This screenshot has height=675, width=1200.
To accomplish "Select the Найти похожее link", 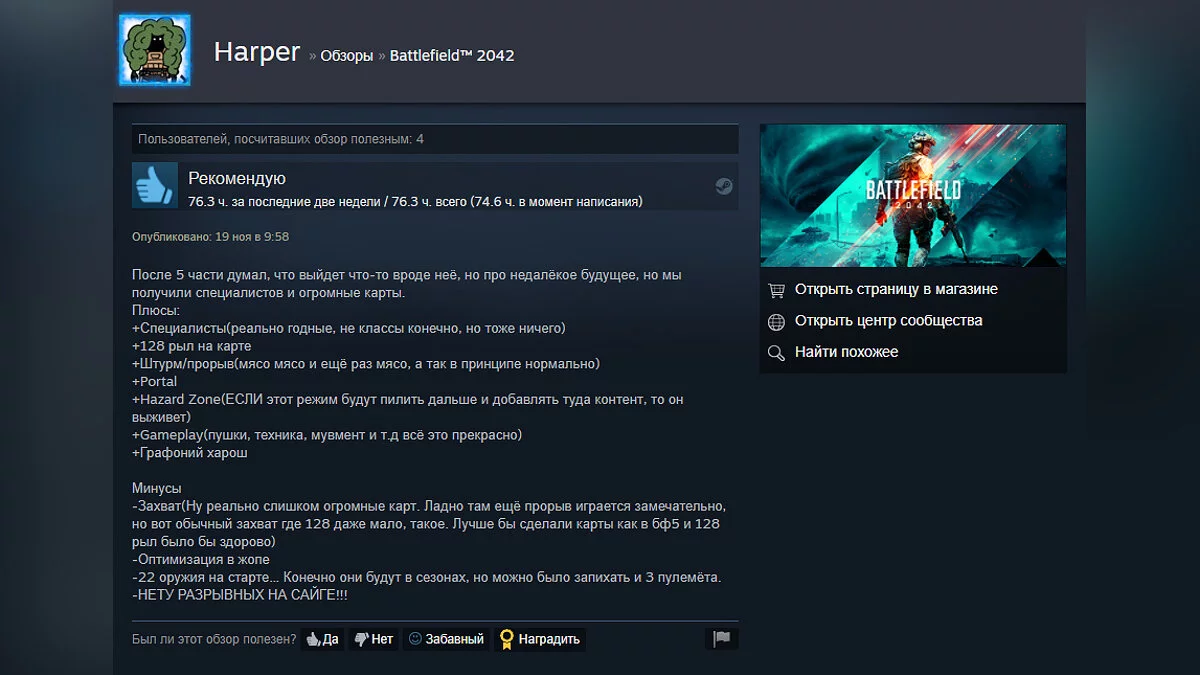I will (846, 352).
